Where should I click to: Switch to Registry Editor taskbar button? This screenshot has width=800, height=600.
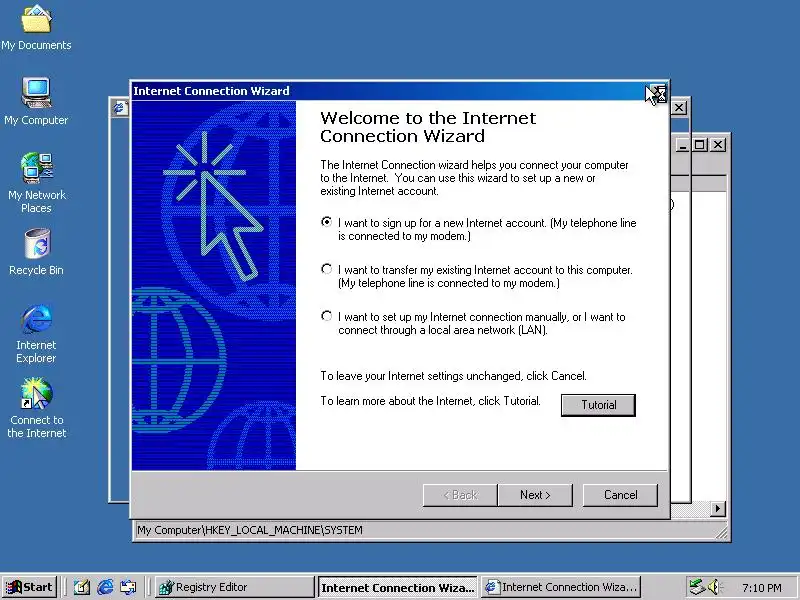tap(234, 587)
